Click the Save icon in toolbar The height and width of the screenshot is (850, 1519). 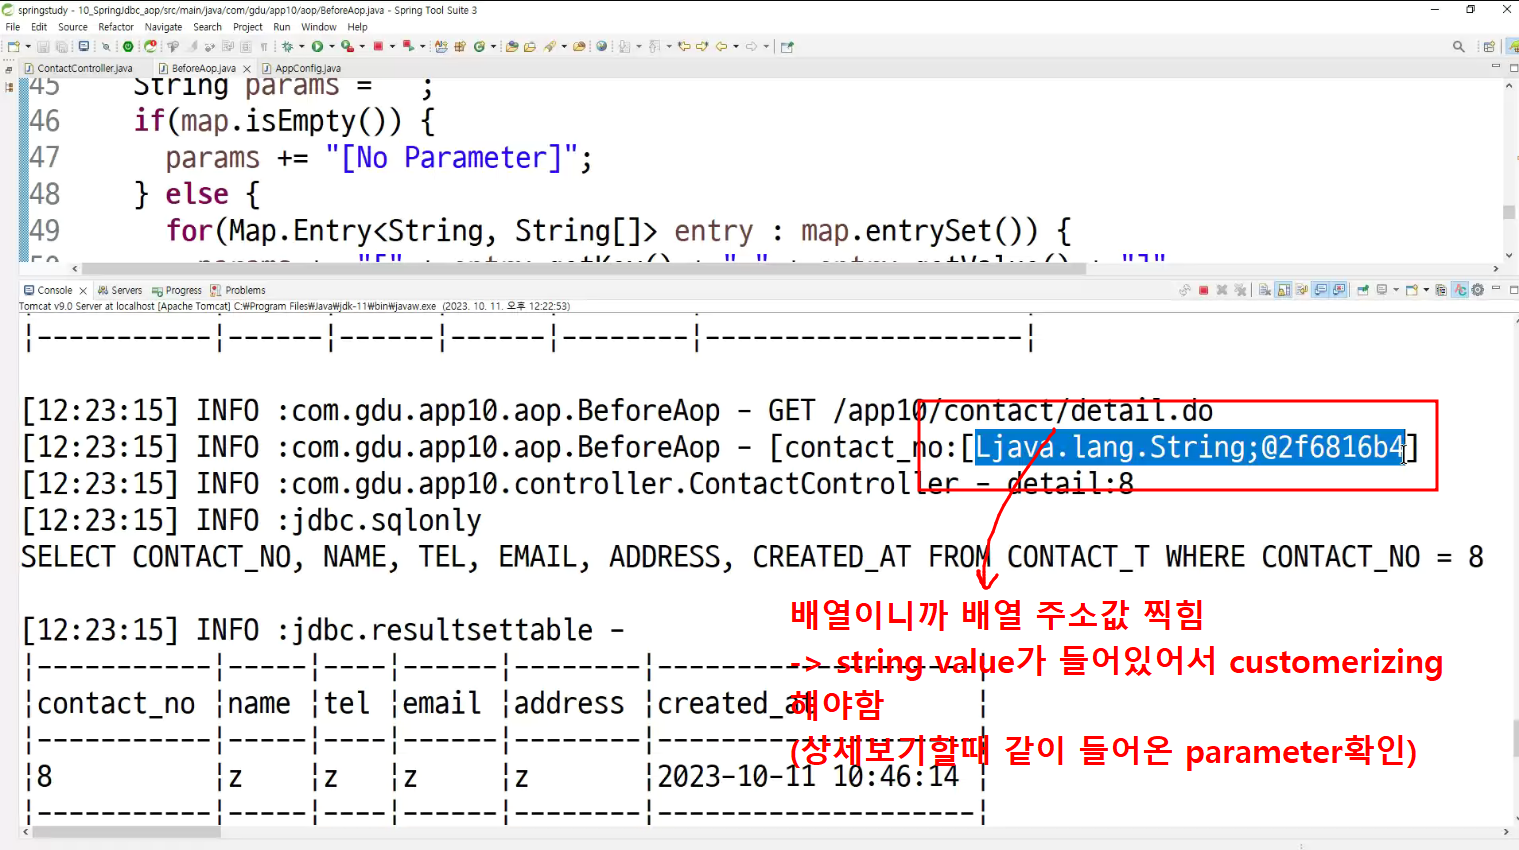coord(44,46)
